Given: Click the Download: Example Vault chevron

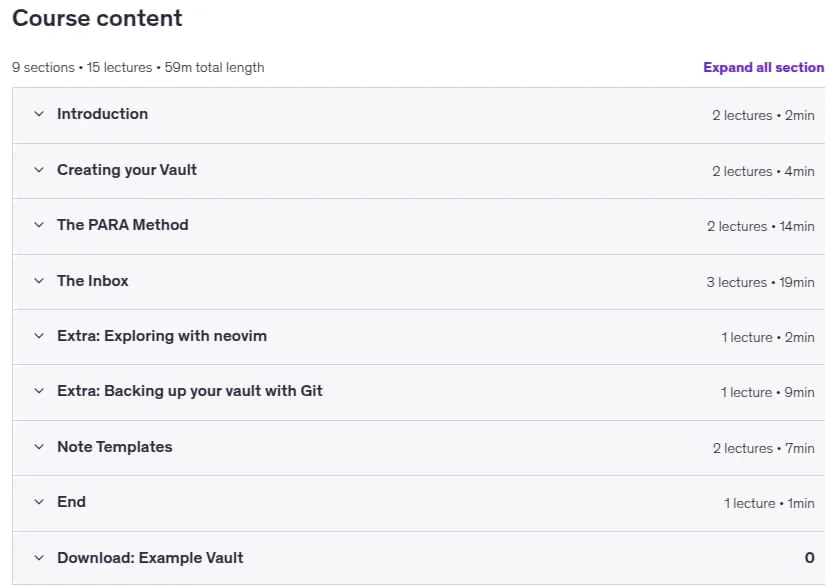Looking at the screenshot, I should [x=39, y=558].
